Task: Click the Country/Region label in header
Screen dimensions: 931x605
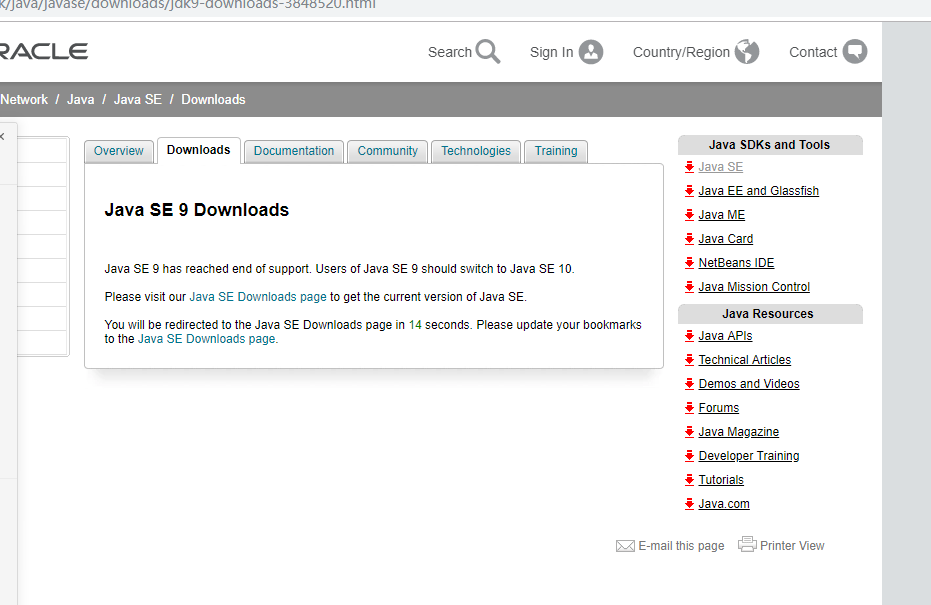Action: pos(681,52)
